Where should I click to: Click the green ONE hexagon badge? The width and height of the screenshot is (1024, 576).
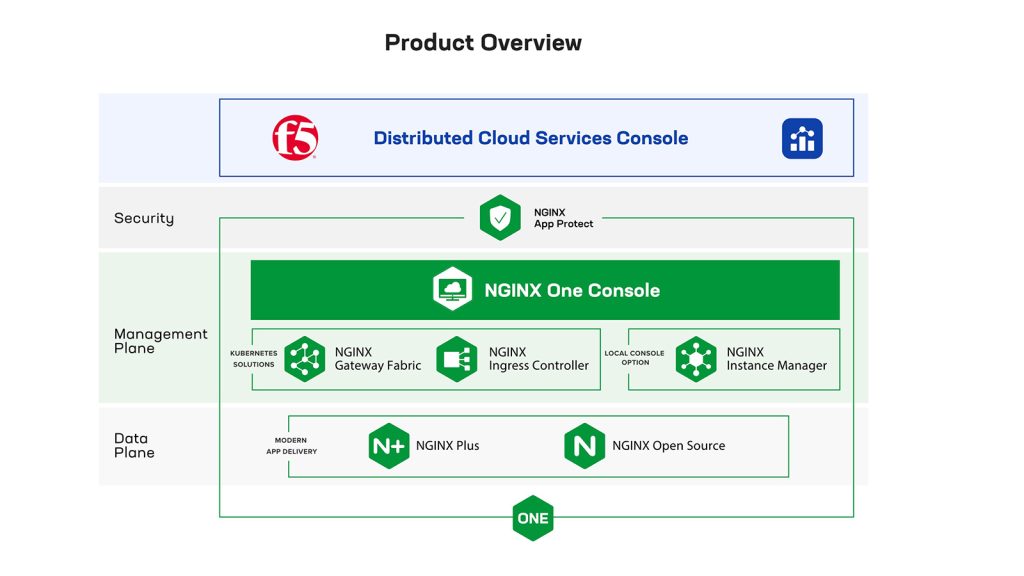tap(533, 518)
